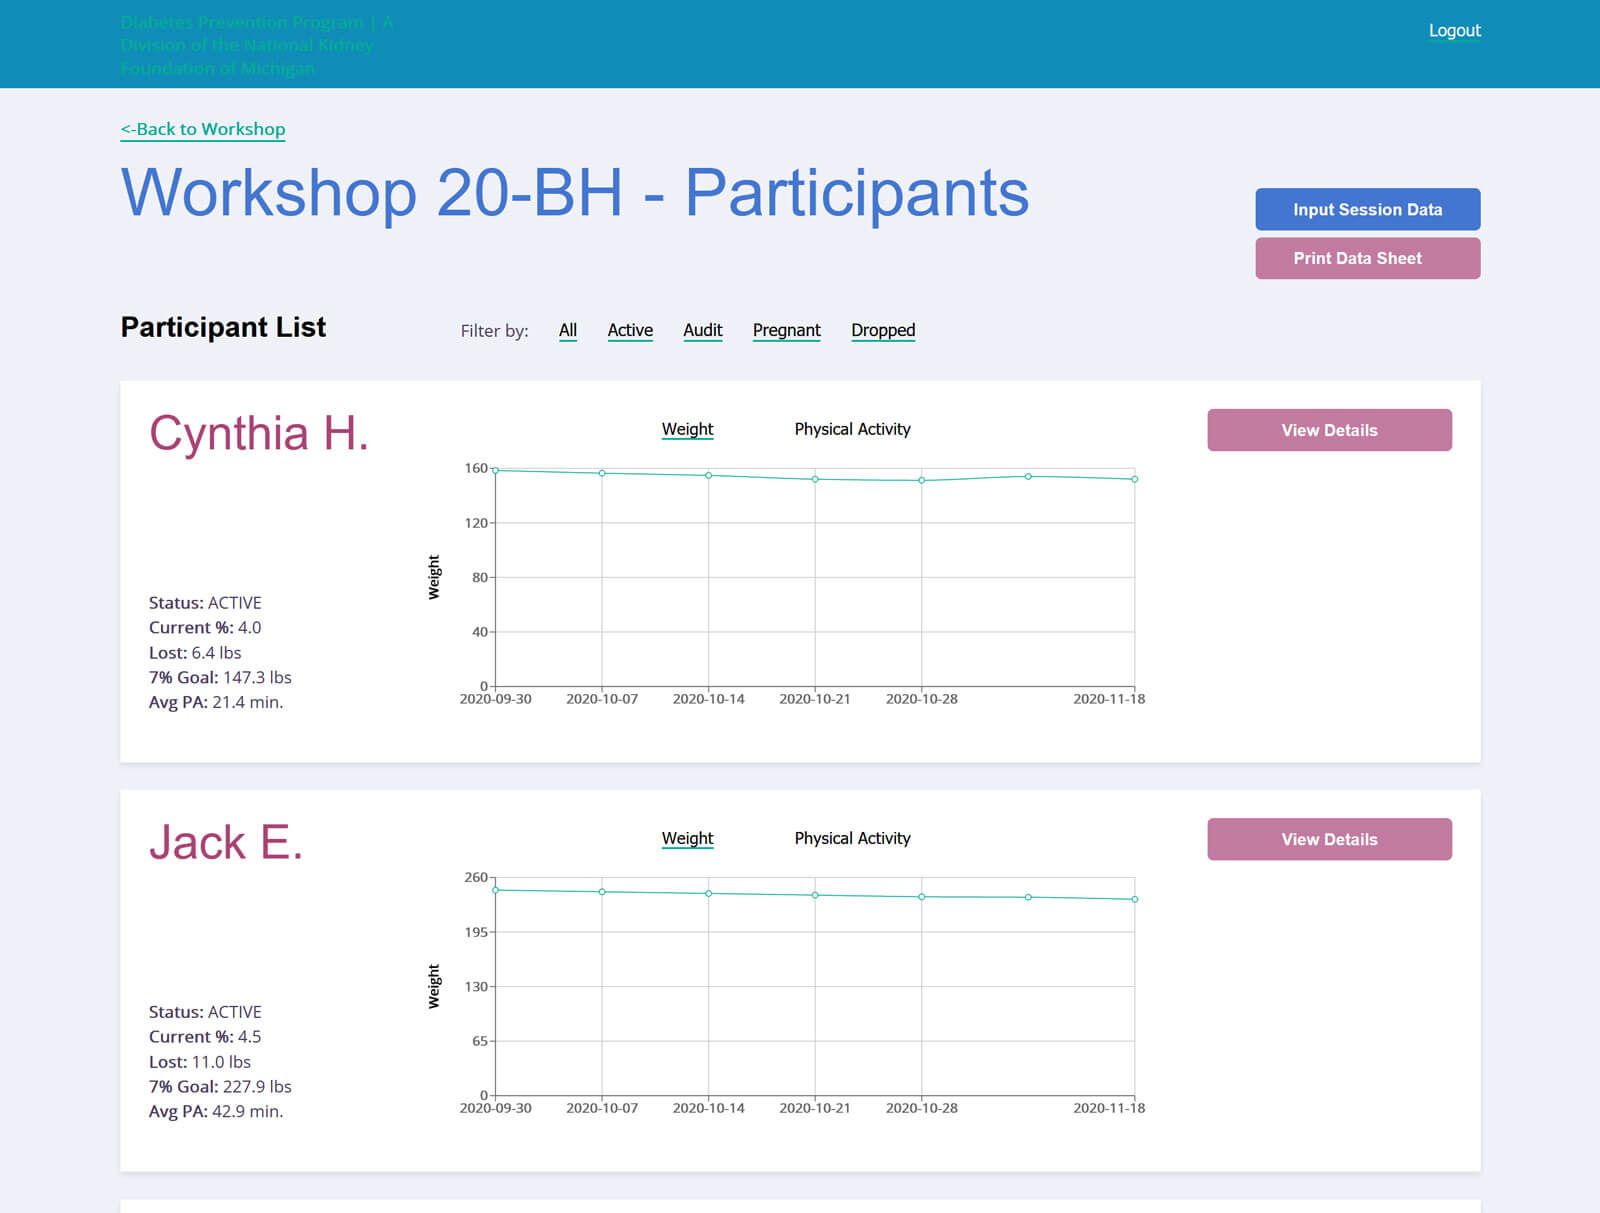The width and height of the screenshot is (1600, 1213).
Task: Click the 160 axis label on Cynthia's chart
Action: tap(476, 468)
